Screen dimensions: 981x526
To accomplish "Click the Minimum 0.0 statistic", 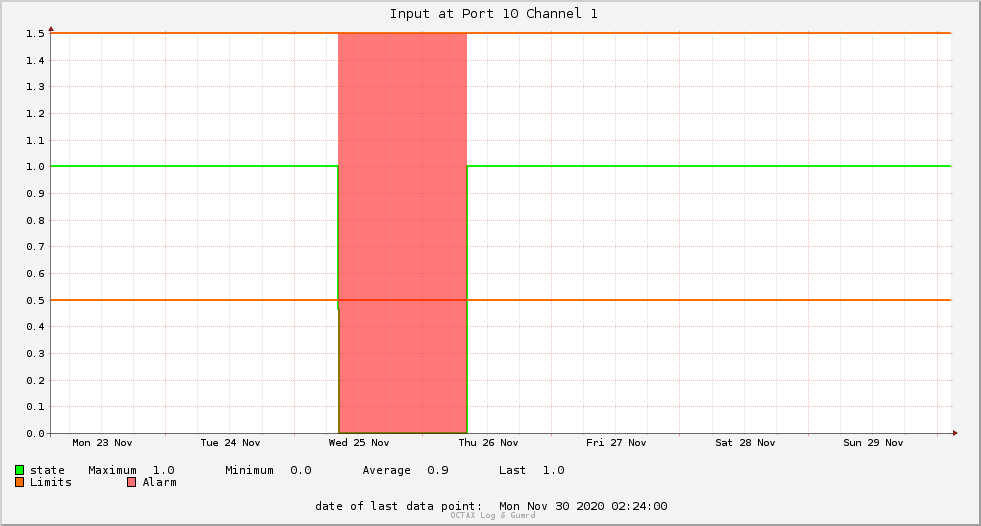I will click(x=268, y=470).
